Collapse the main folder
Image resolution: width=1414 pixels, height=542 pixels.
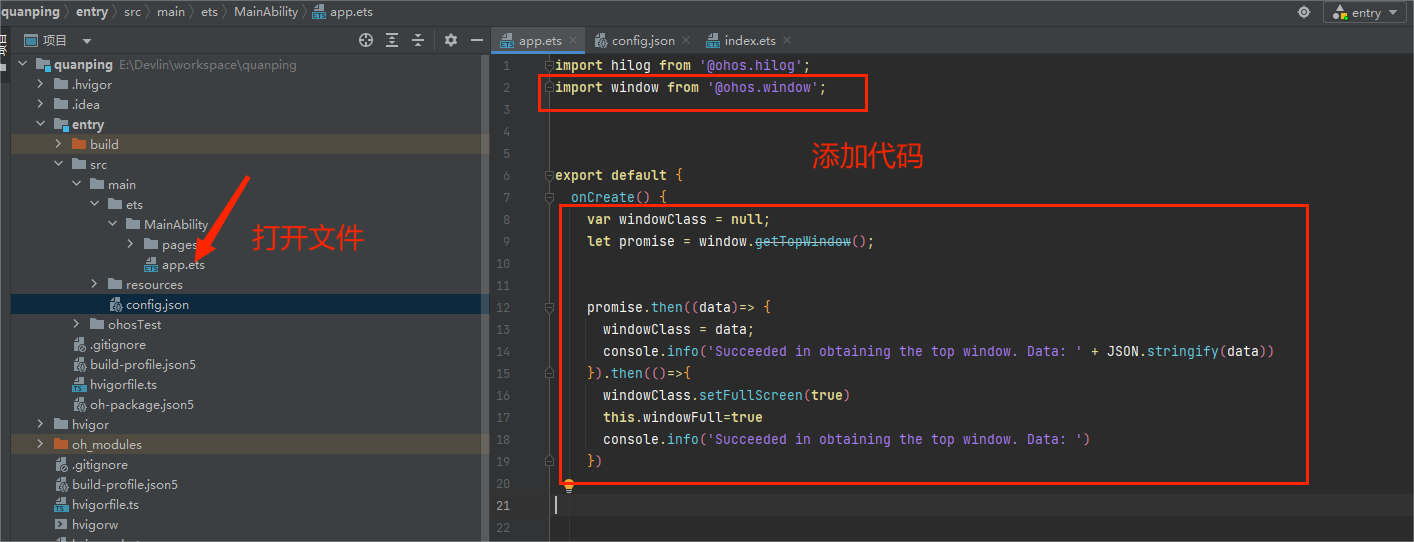click(77, 184)
